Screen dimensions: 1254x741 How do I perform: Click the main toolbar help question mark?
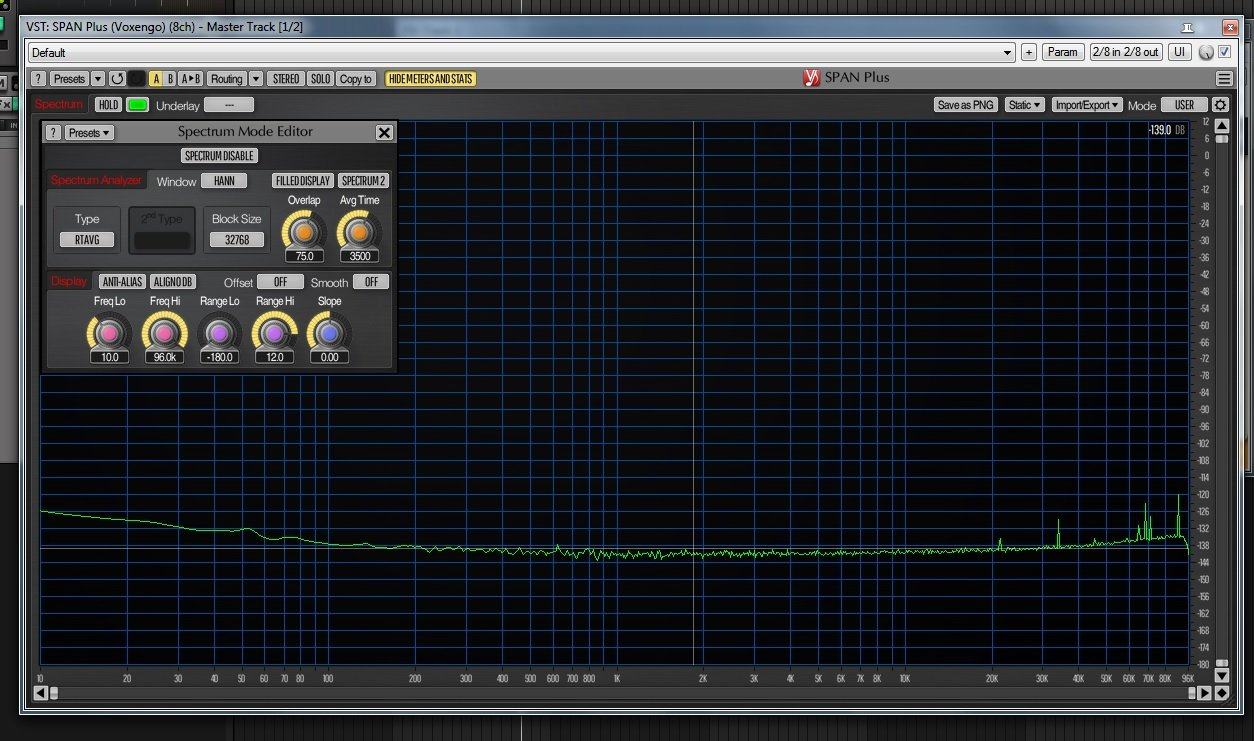[x=38, y=78]
